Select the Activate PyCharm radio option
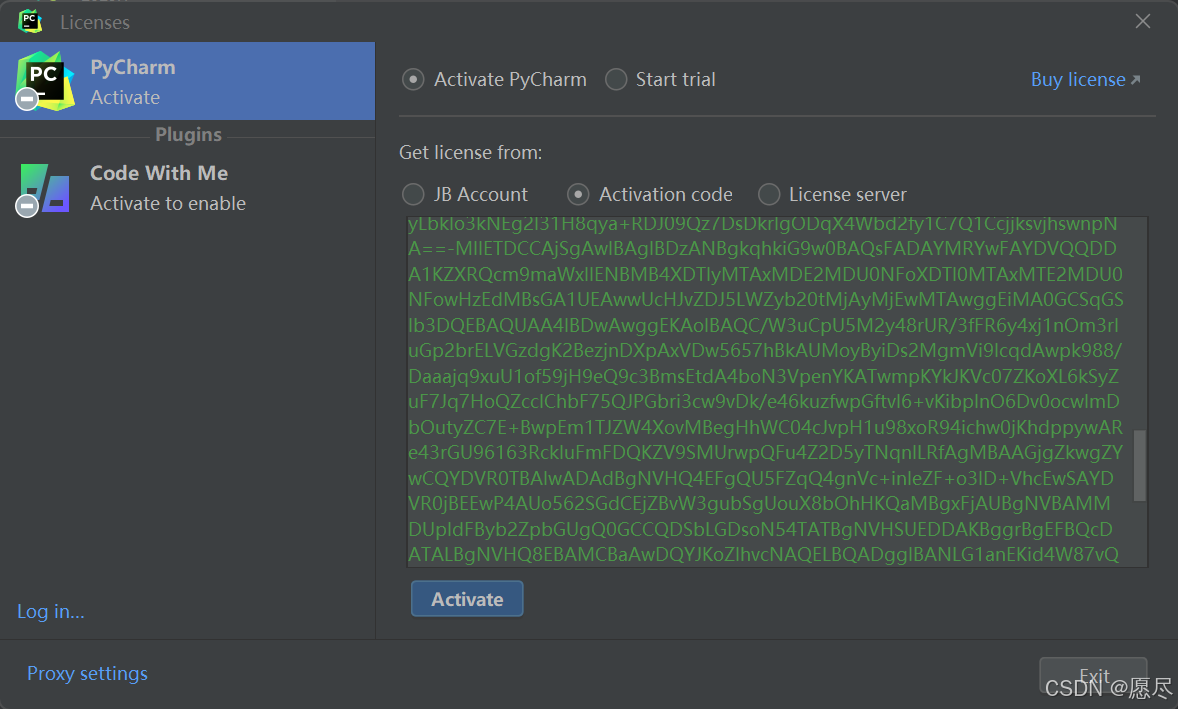Viewport: 1178px width, 709px height. pos(413,80)
